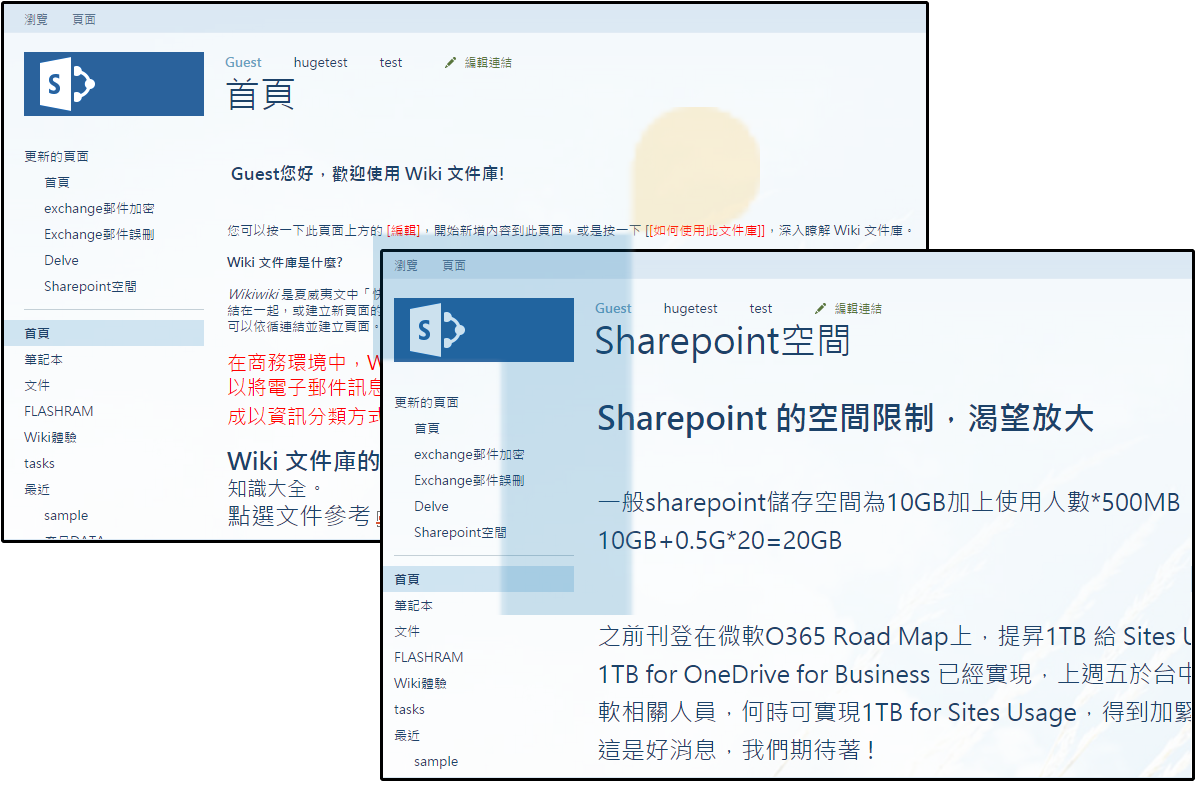Open 文件 in the back window sidebar

coord(37,385)
